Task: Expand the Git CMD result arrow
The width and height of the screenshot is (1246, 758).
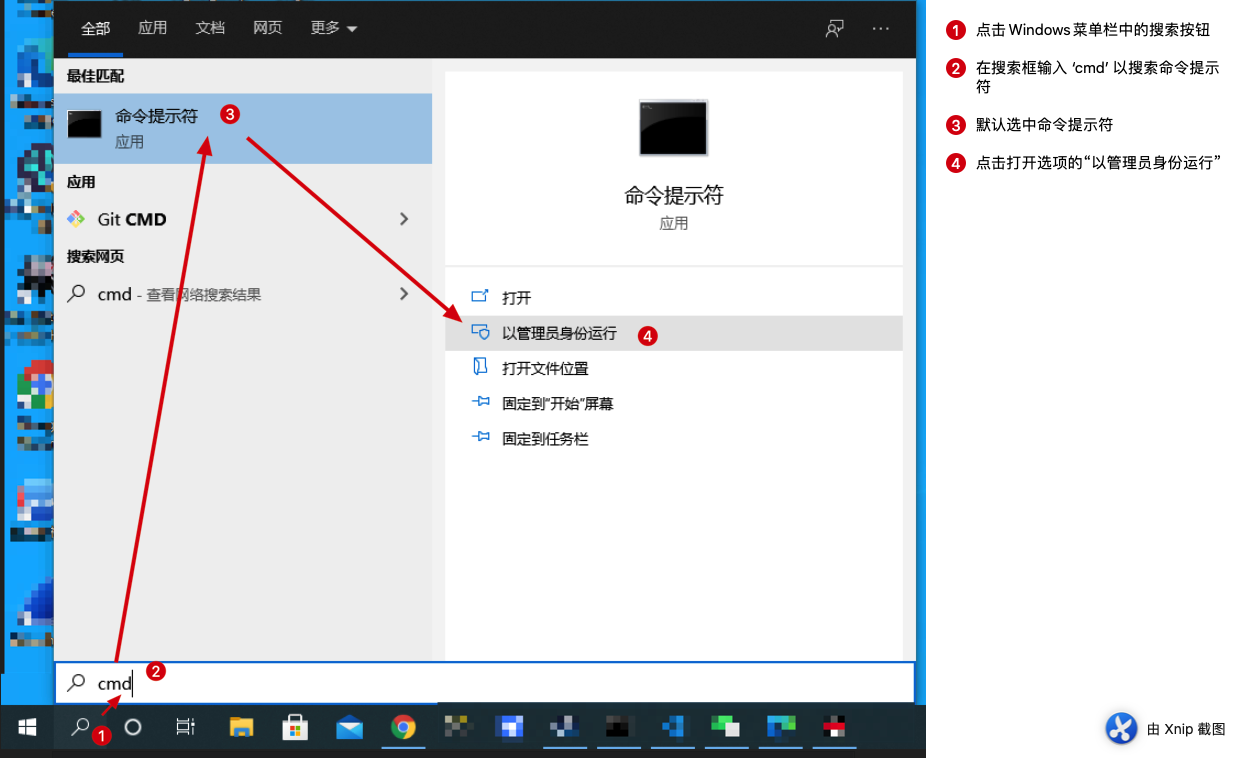Action: pos(404,219)
